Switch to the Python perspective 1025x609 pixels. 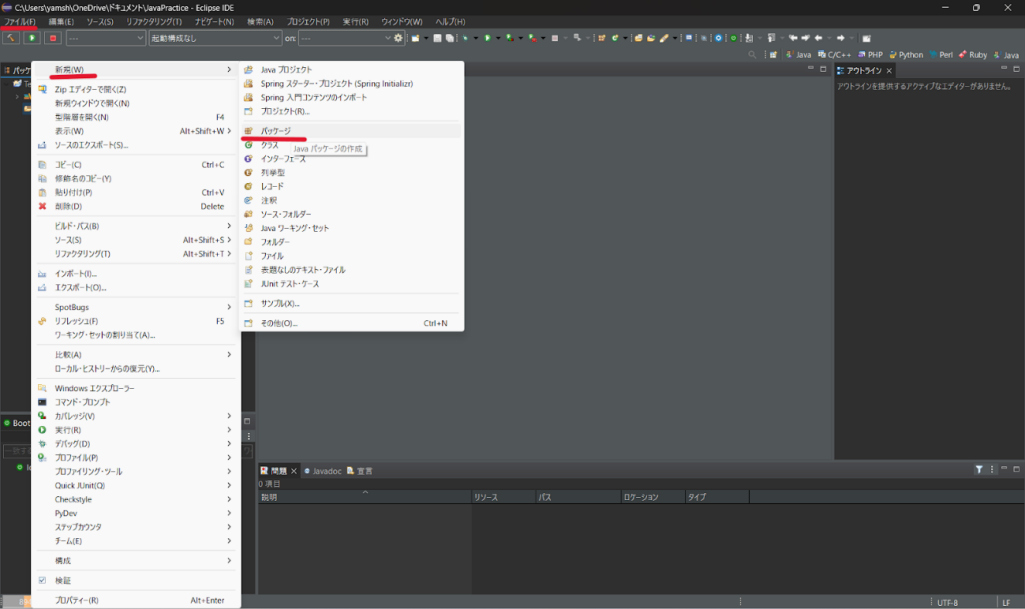906,55
